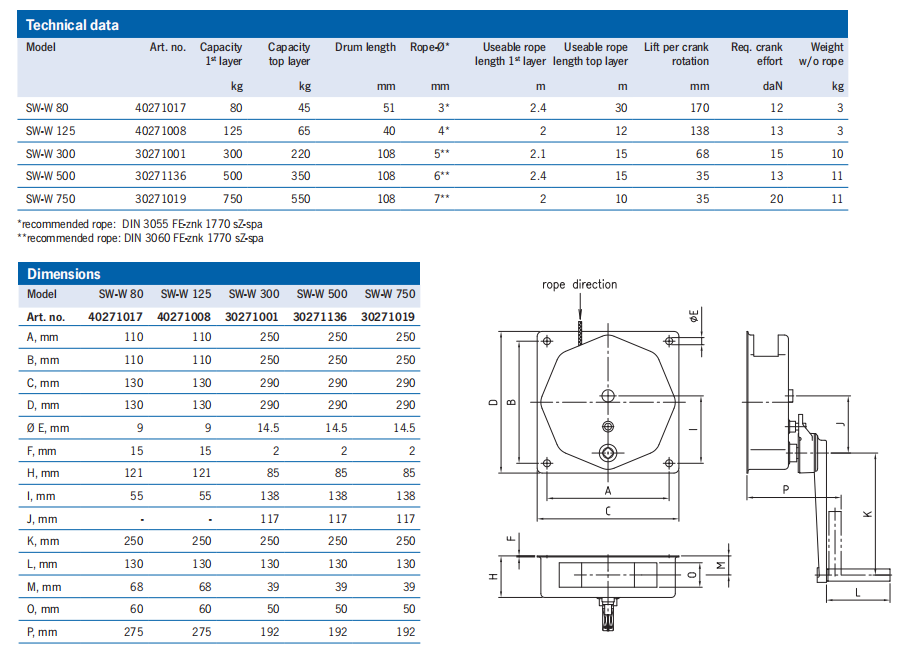Select SW-W 750 row label in Technical data
The height and width of the screenshot is (667, 924).
[50, 199]
